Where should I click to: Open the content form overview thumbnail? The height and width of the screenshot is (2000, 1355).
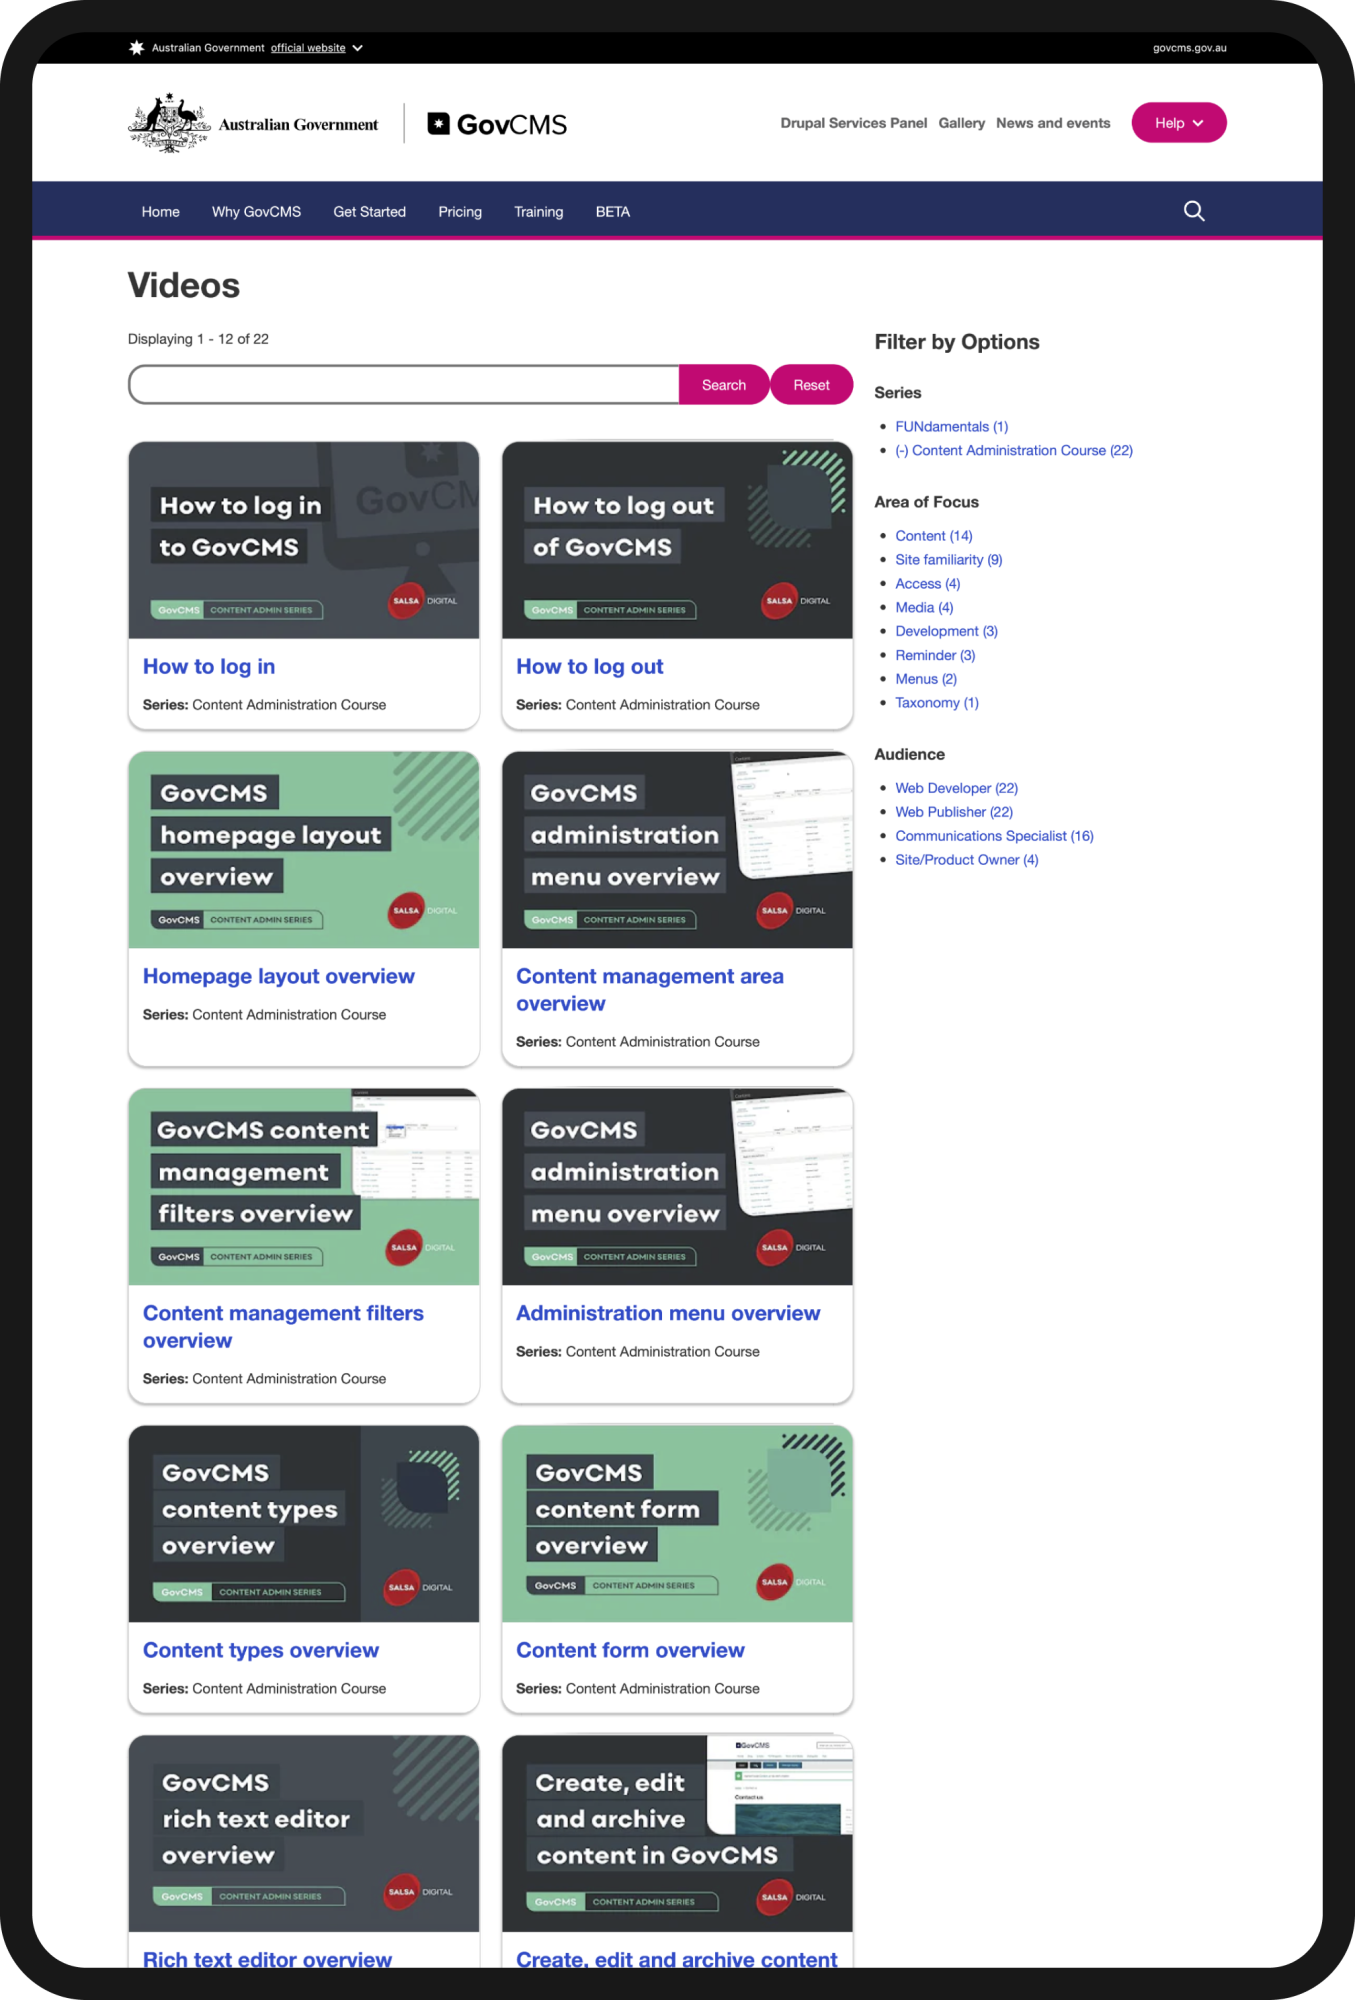[677, 1524]
